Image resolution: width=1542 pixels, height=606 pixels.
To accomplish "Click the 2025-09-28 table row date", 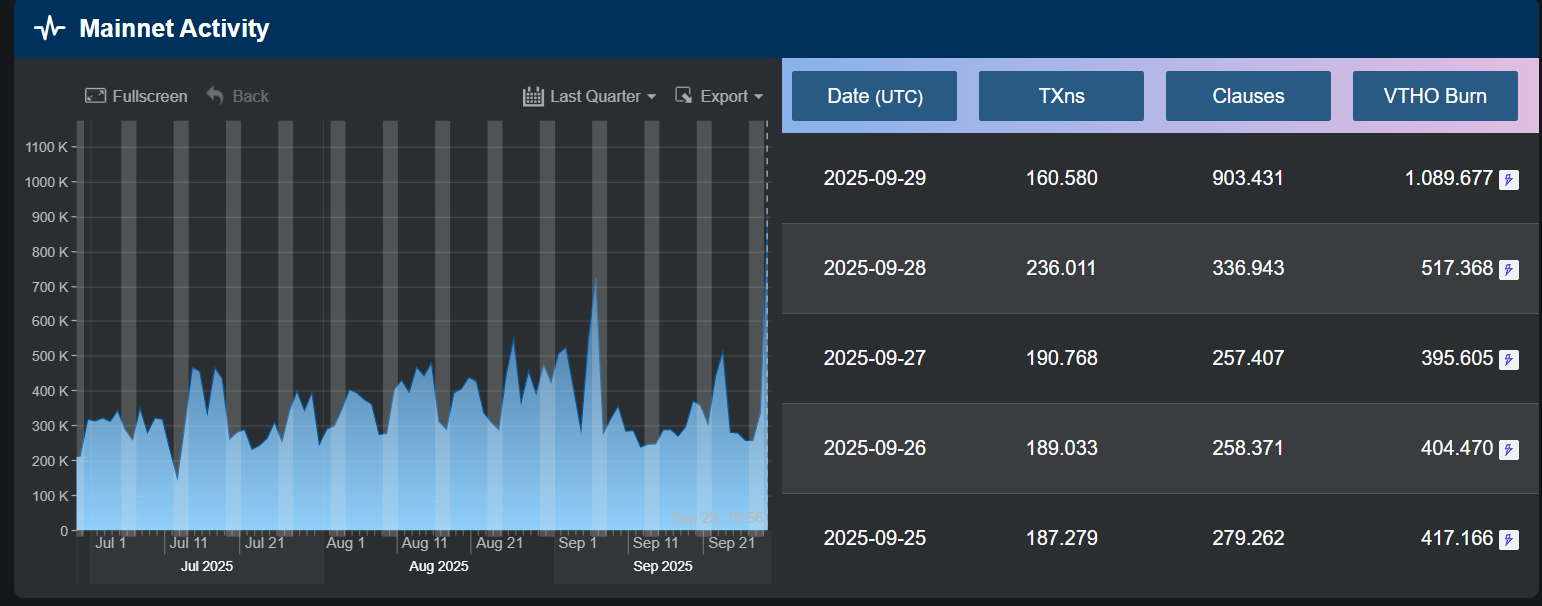I will (874, 268).
